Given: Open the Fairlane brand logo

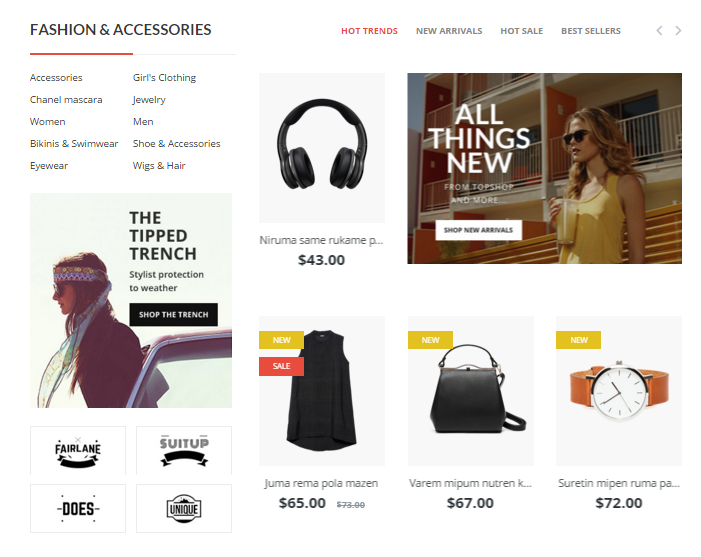Looking at the screenshot, I should (x=78, y=451).
